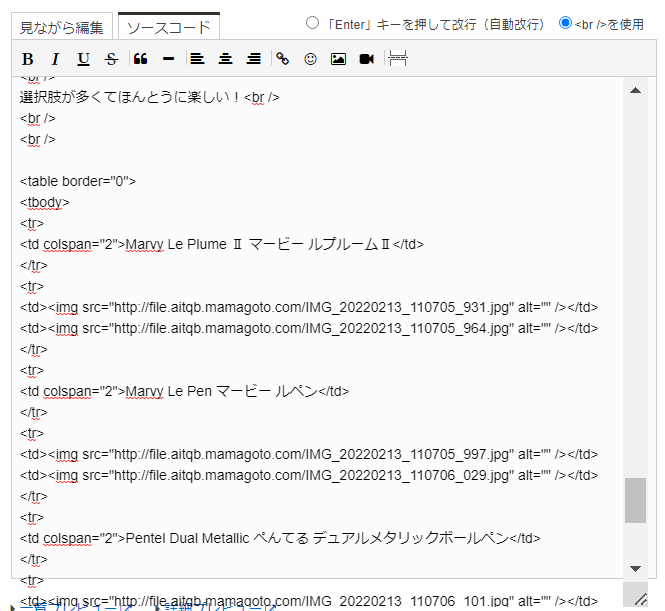Switch to the 見ながら編集 tab
The height and width of the screenshot is (611, 665).
click(x=62, y=27)
